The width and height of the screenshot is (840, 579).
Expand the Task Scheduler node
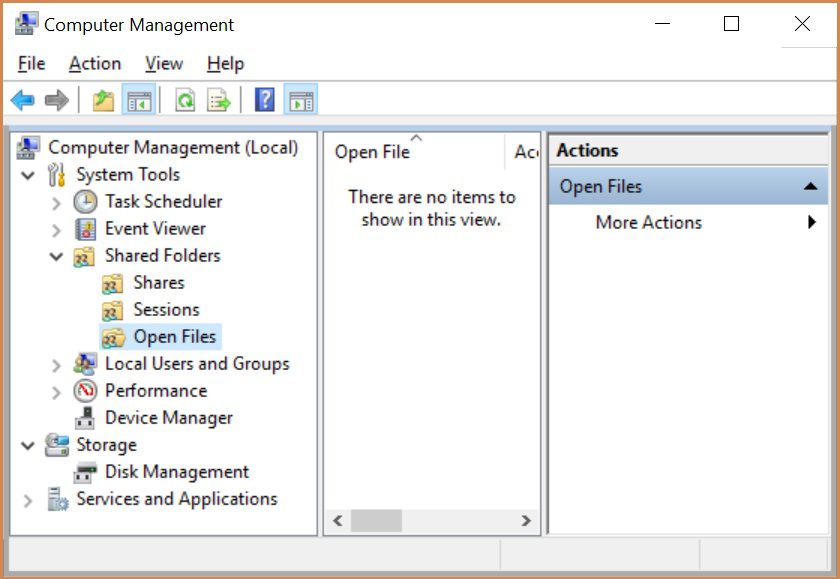click(x=56, y=202)
